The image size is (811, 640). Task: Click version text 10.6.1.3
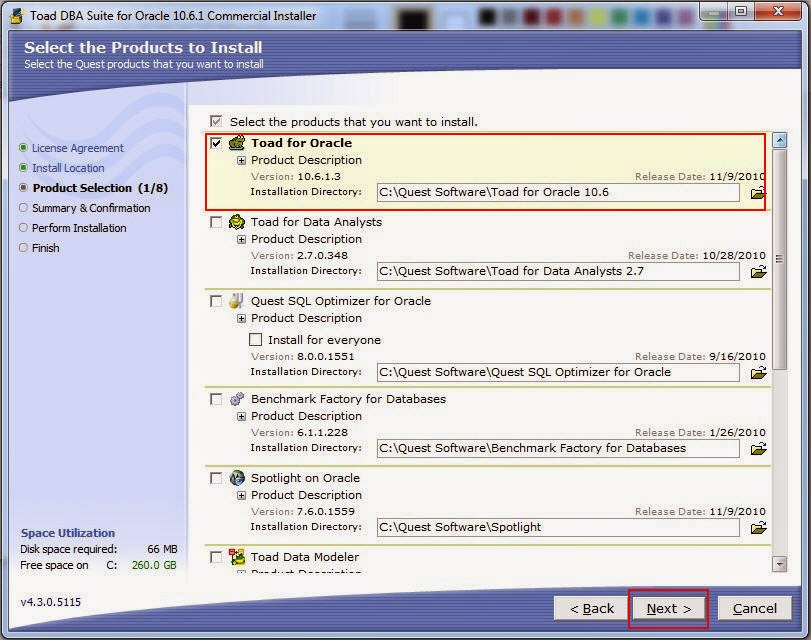point(319,177)
